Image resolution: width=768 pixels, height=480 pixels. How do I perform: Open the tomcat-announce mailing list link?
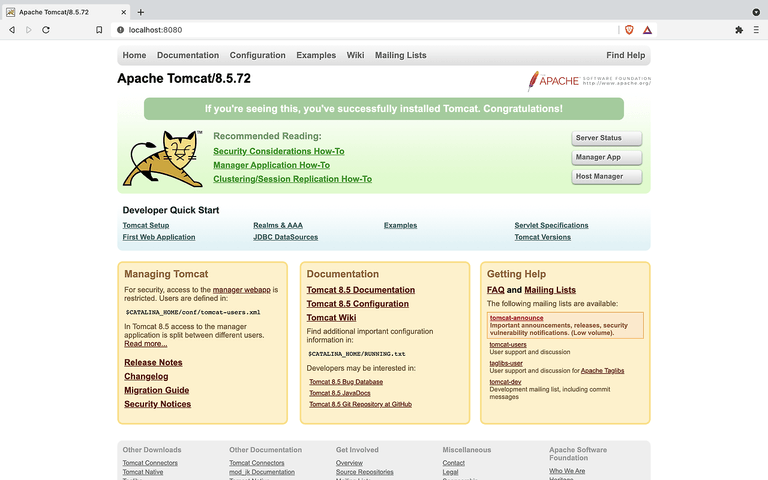[x=516, y=318]
